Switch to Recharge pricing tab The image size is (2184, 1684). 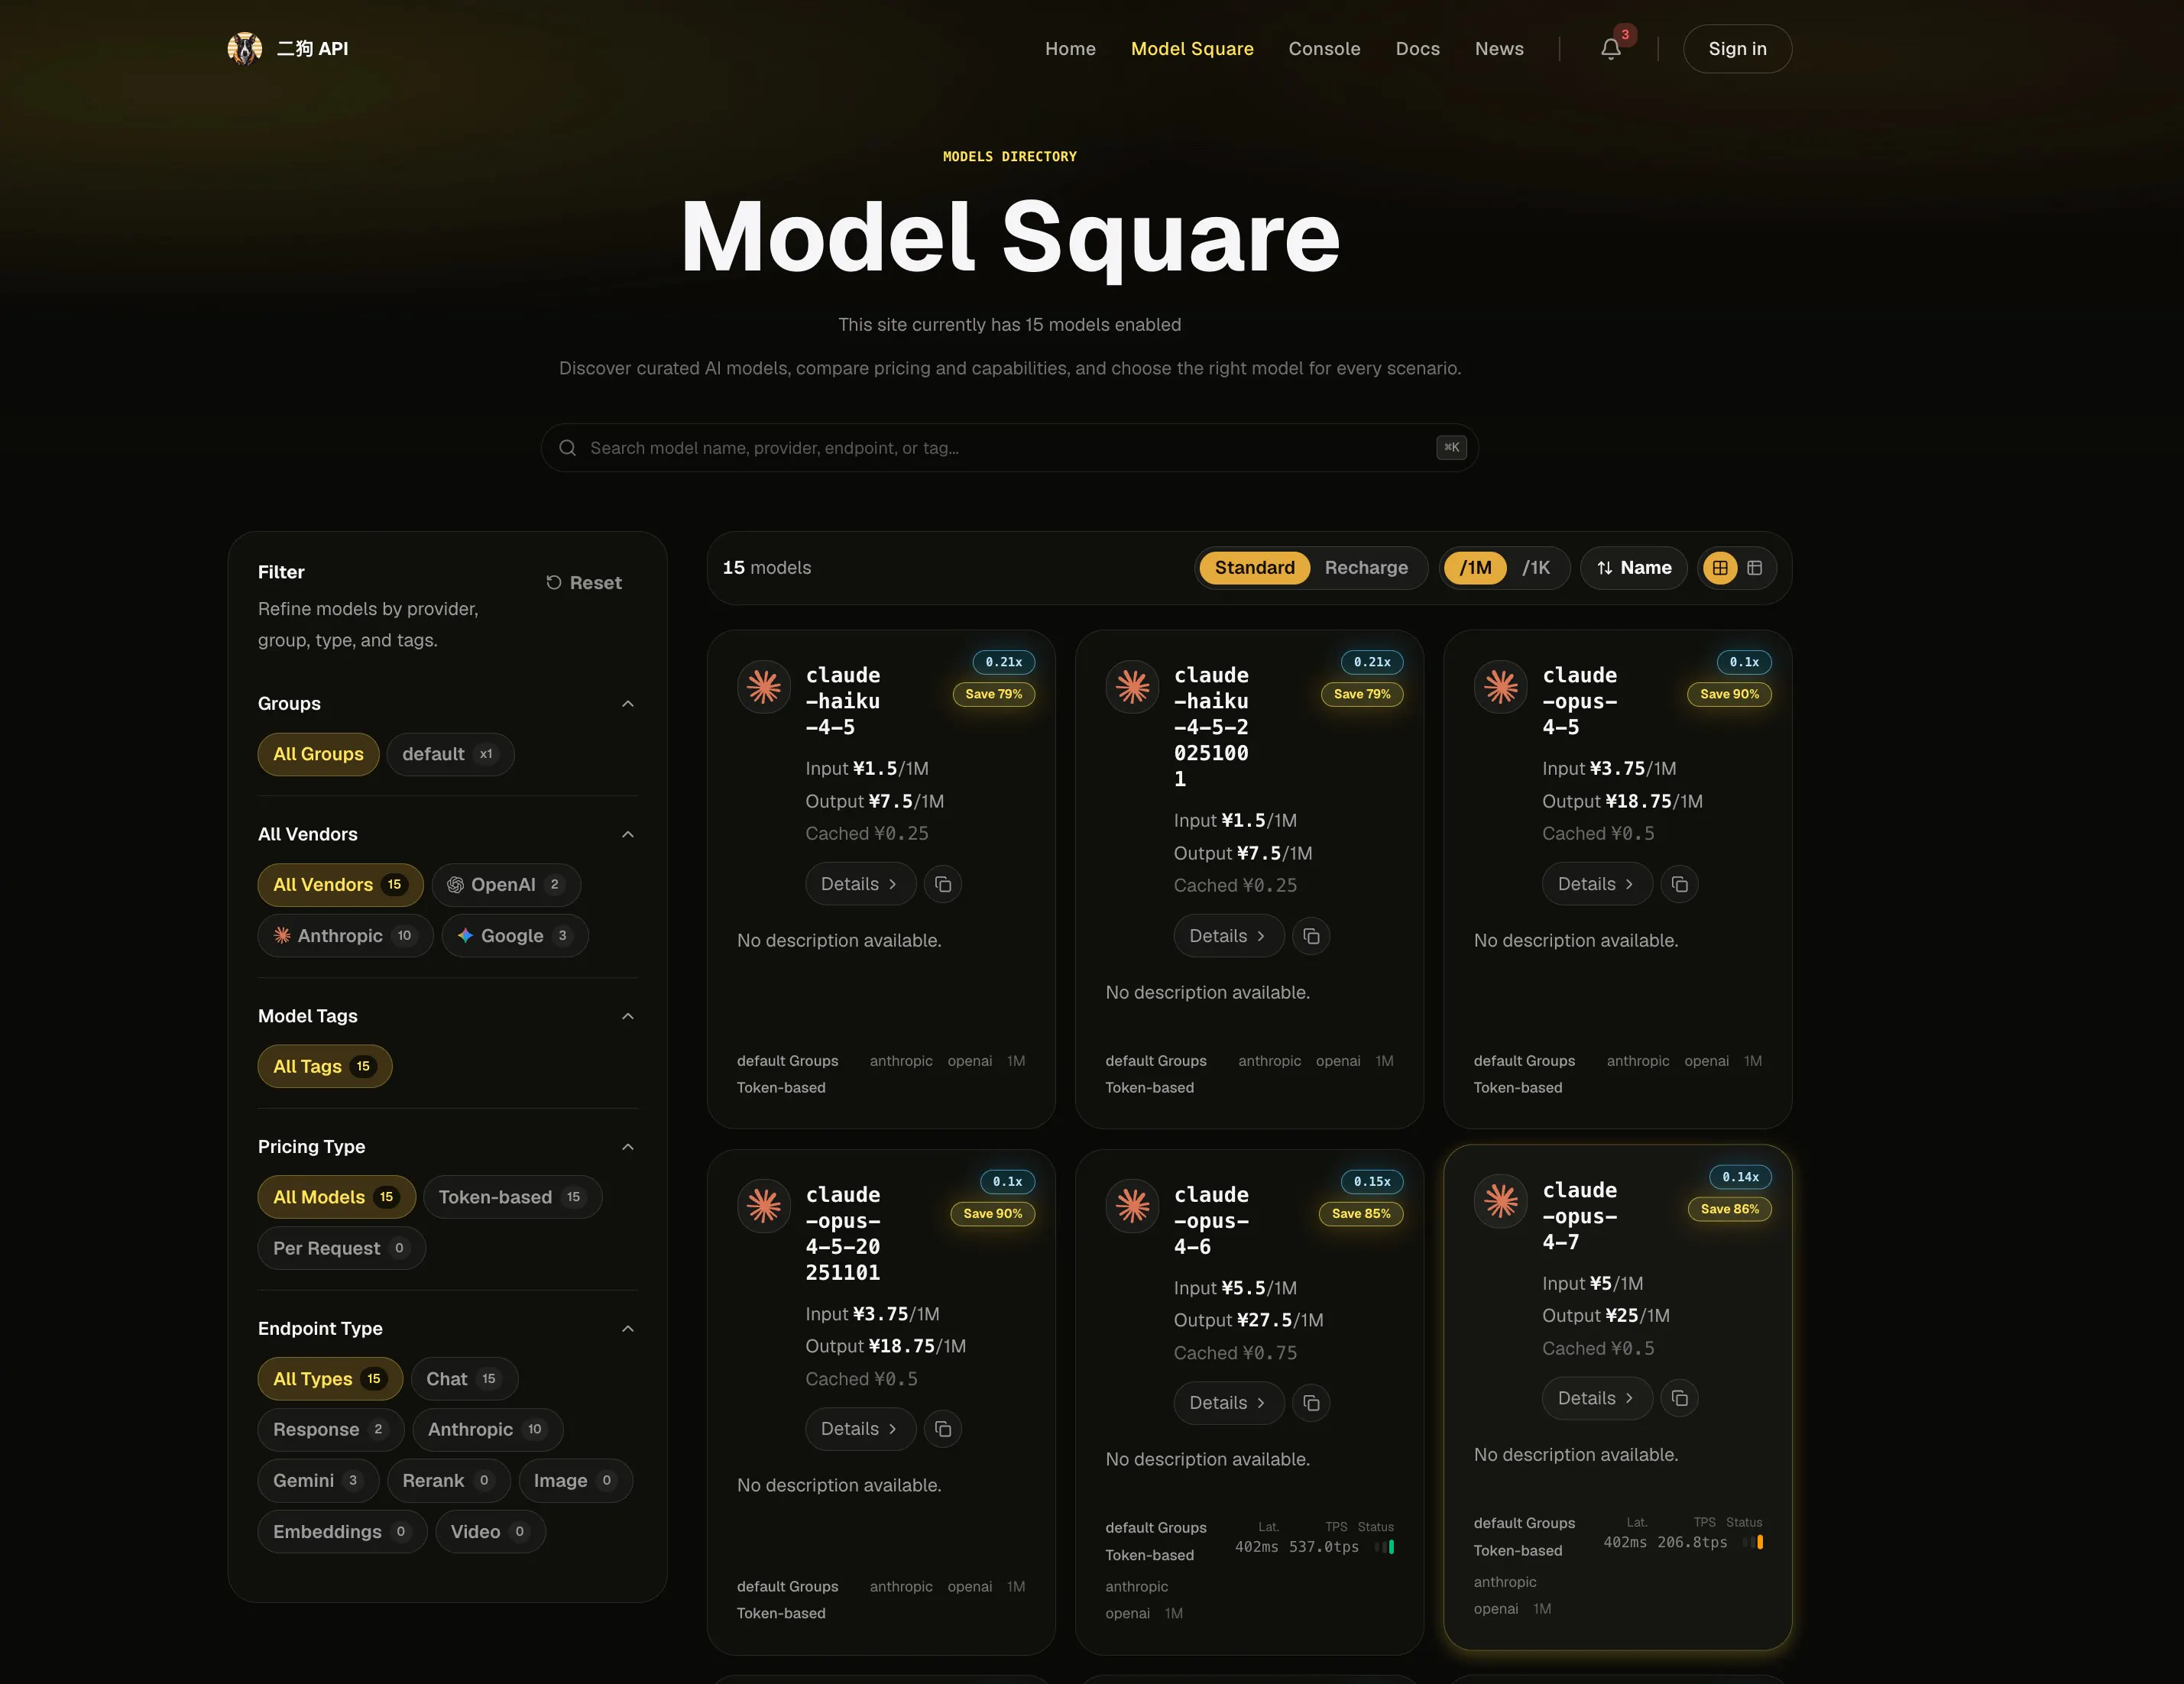pyautogui.click(x=1366, y=568)
